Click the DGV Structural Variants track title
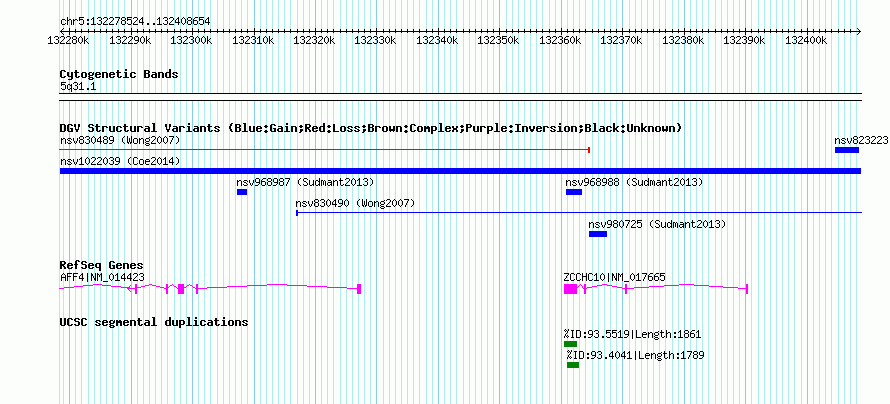890x404 pixels. (371, 128)
